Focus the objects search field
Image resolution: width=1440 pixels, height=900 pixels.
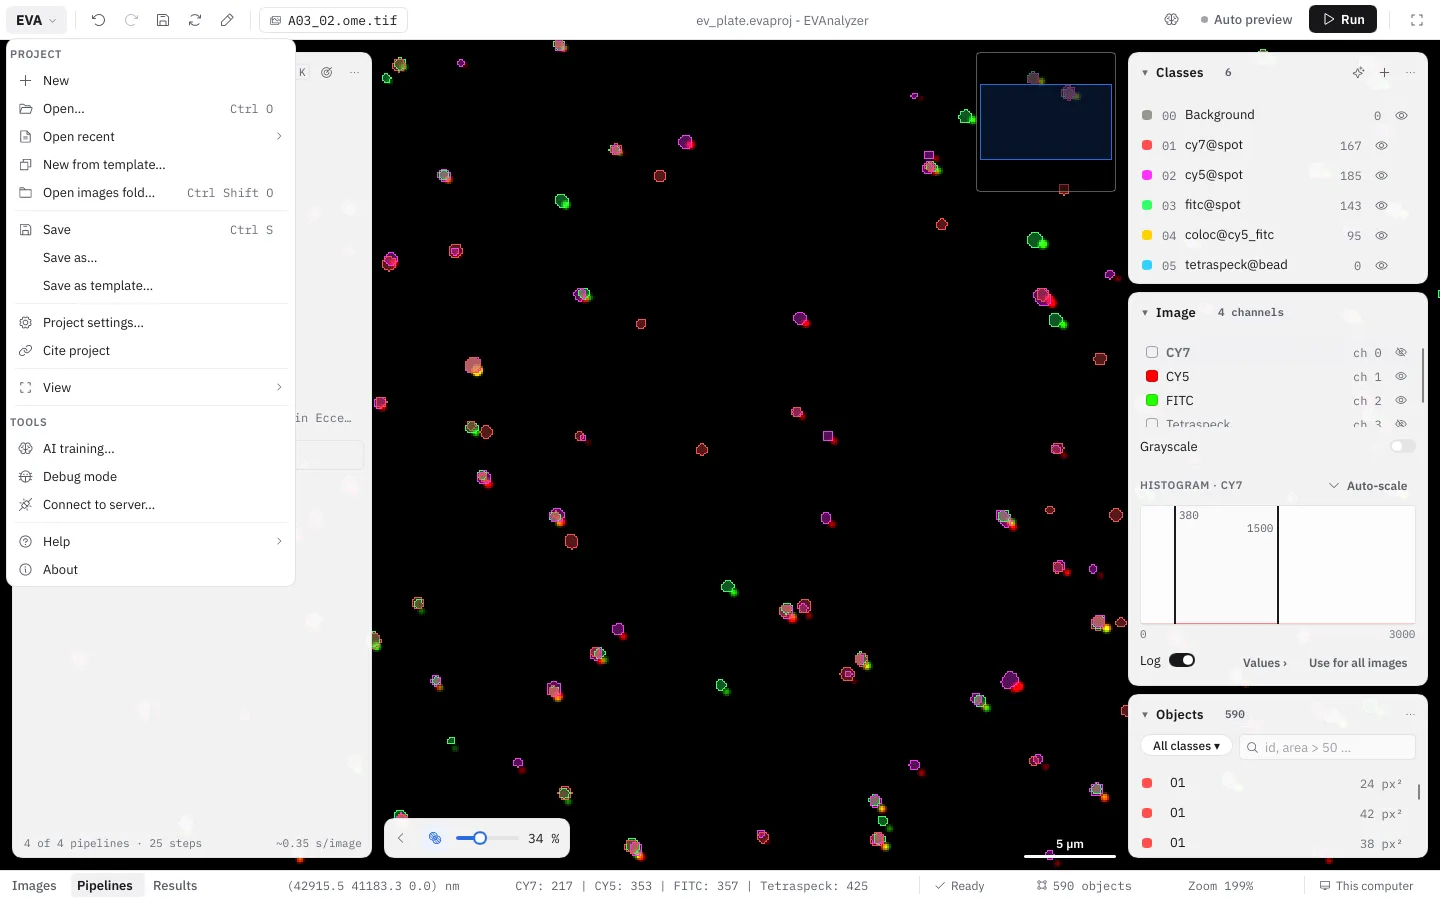(1327, 747)
